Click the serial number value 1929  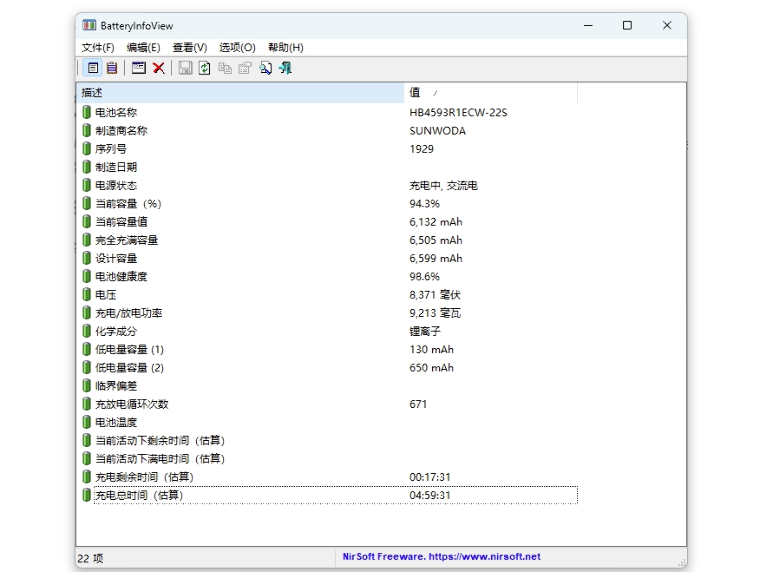(x=421, y=149)
